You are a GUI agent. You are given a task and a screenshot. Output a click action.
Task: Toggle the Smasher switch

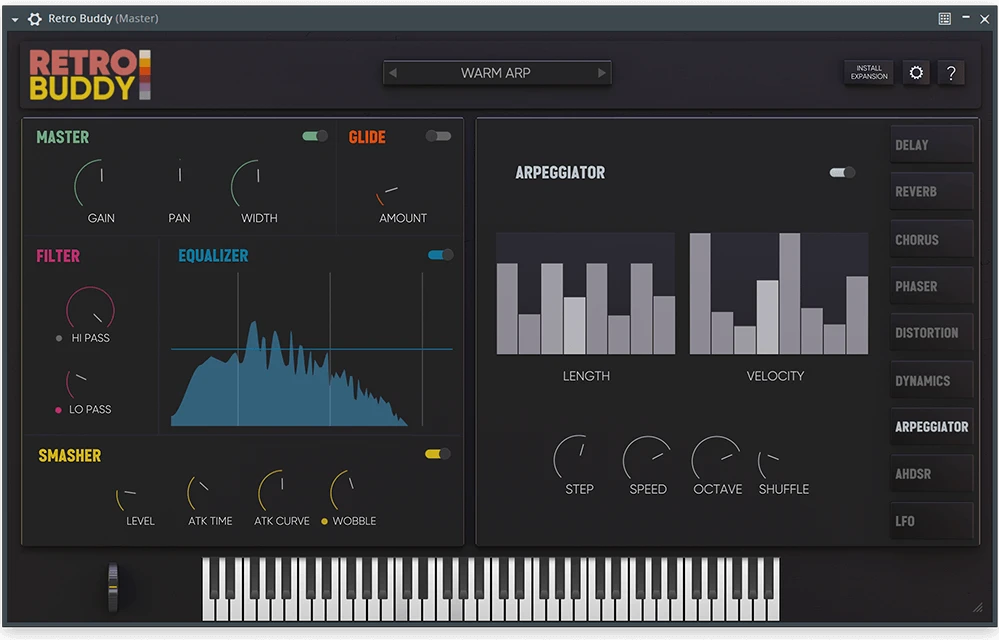point(438,453)
